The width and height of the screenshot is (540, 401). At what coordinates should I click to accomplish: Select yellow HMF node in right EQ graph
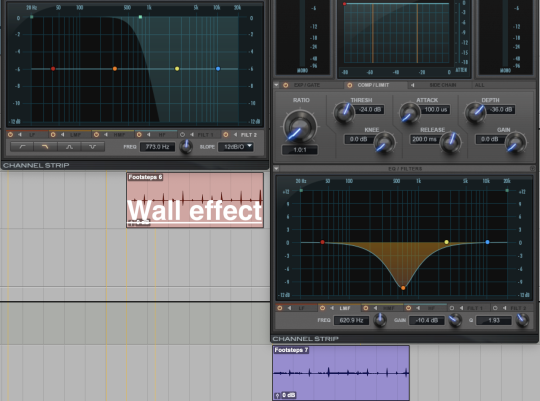[x=447, y=242]
